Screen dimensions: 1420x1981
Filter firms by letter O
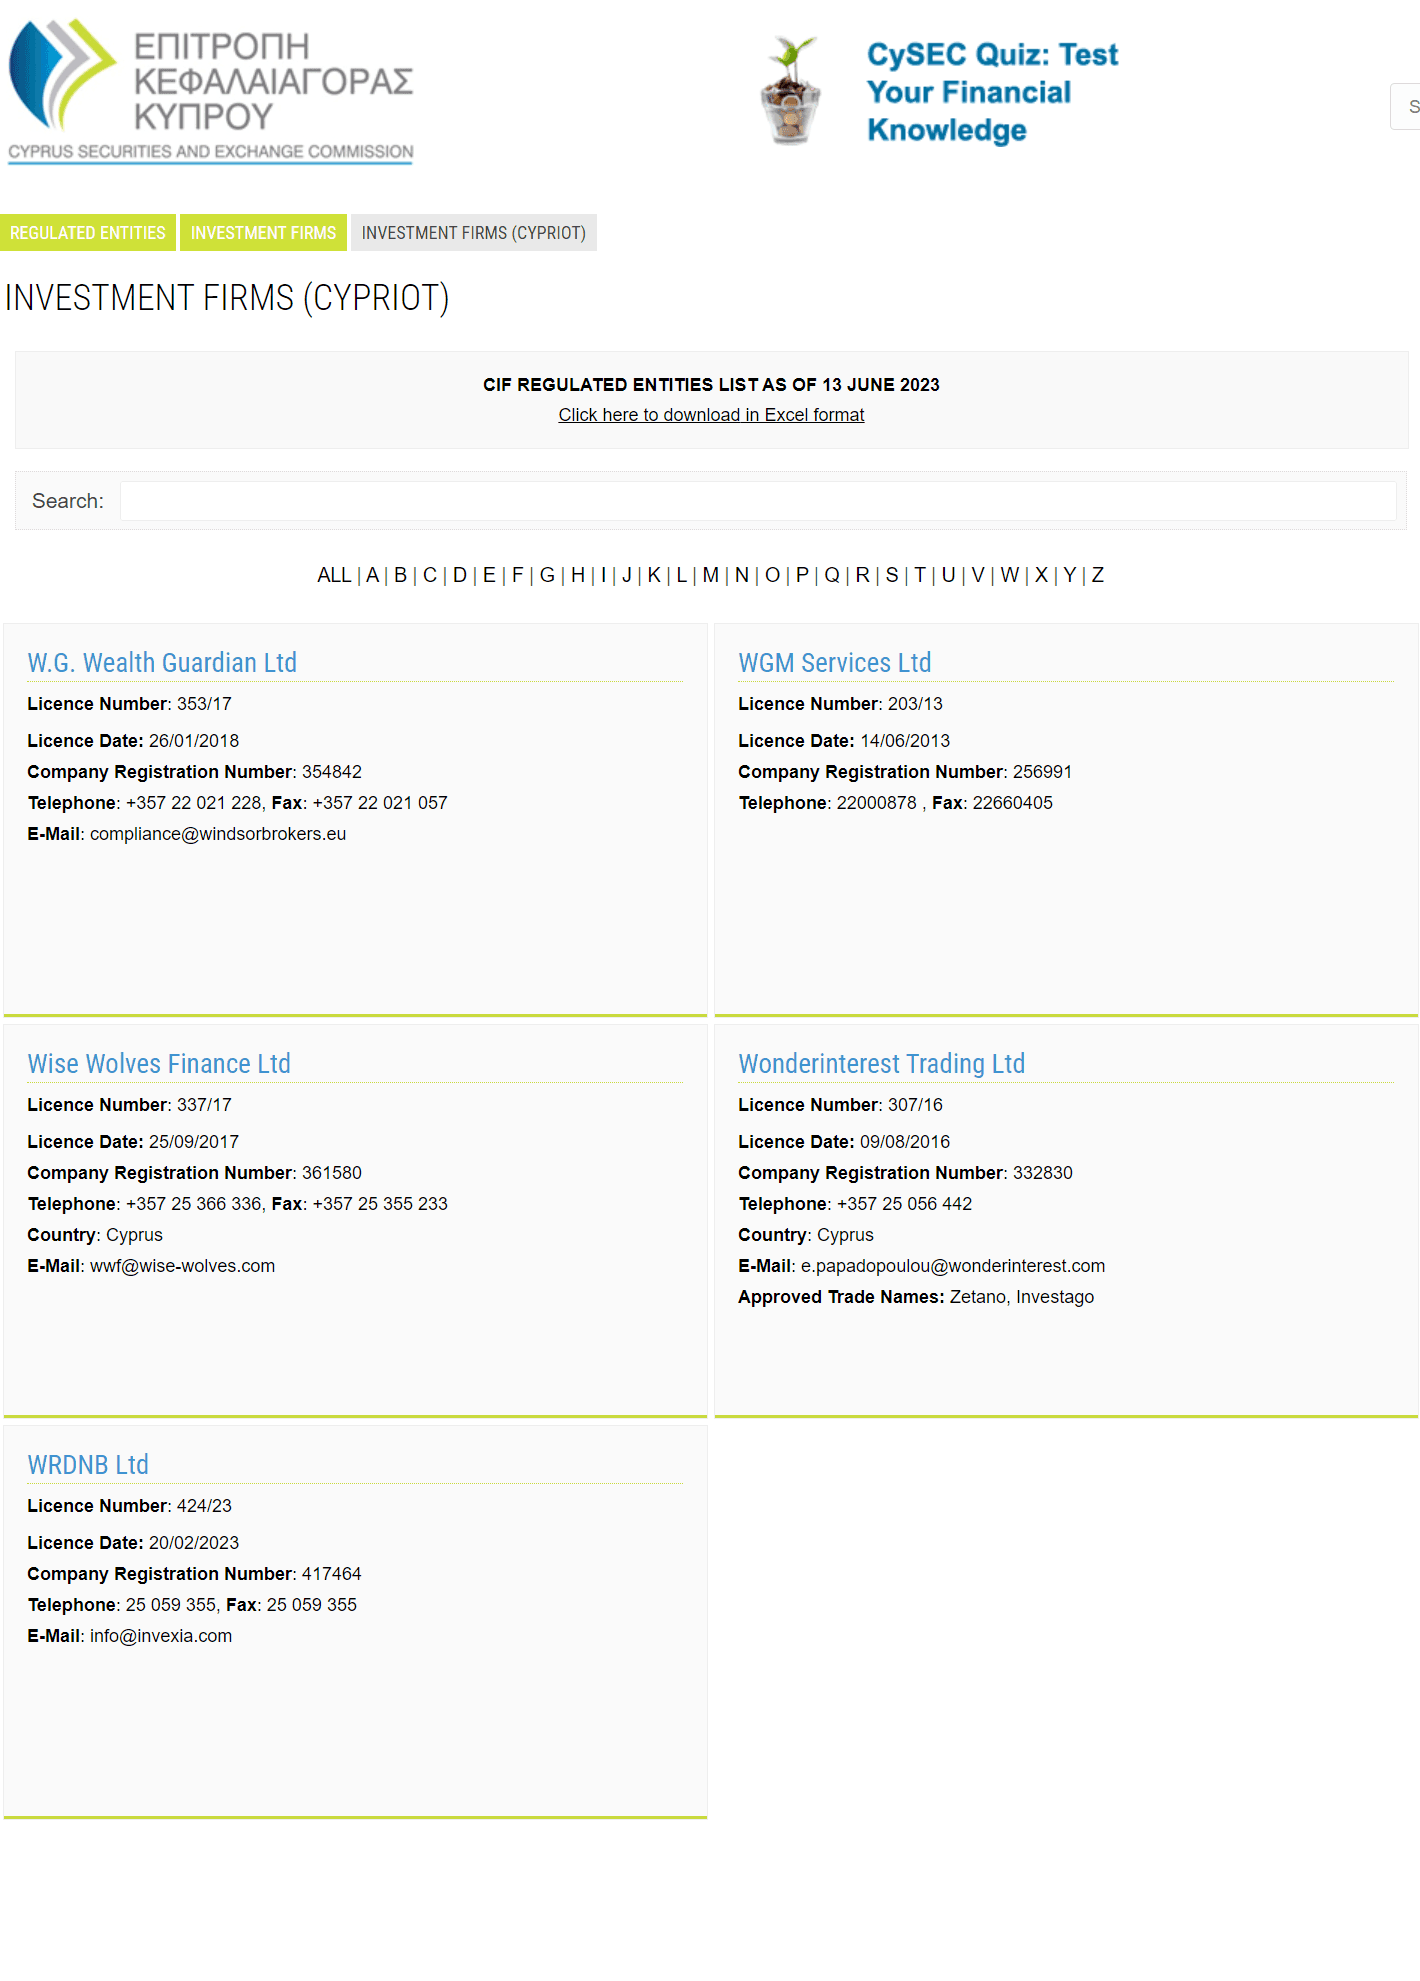tap(772, 575)
